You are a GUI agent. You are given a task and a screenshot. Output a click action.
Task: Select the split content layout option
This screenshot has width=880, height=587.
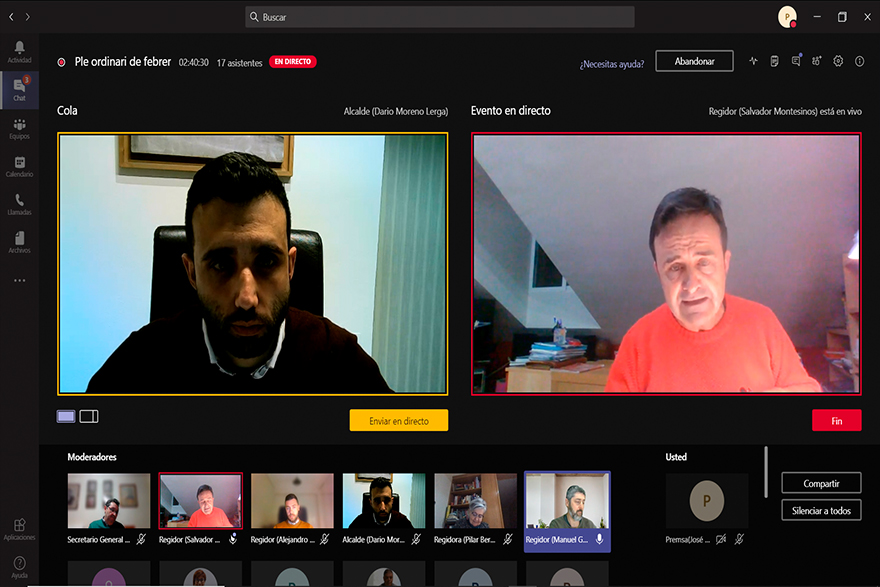(89, 416)
